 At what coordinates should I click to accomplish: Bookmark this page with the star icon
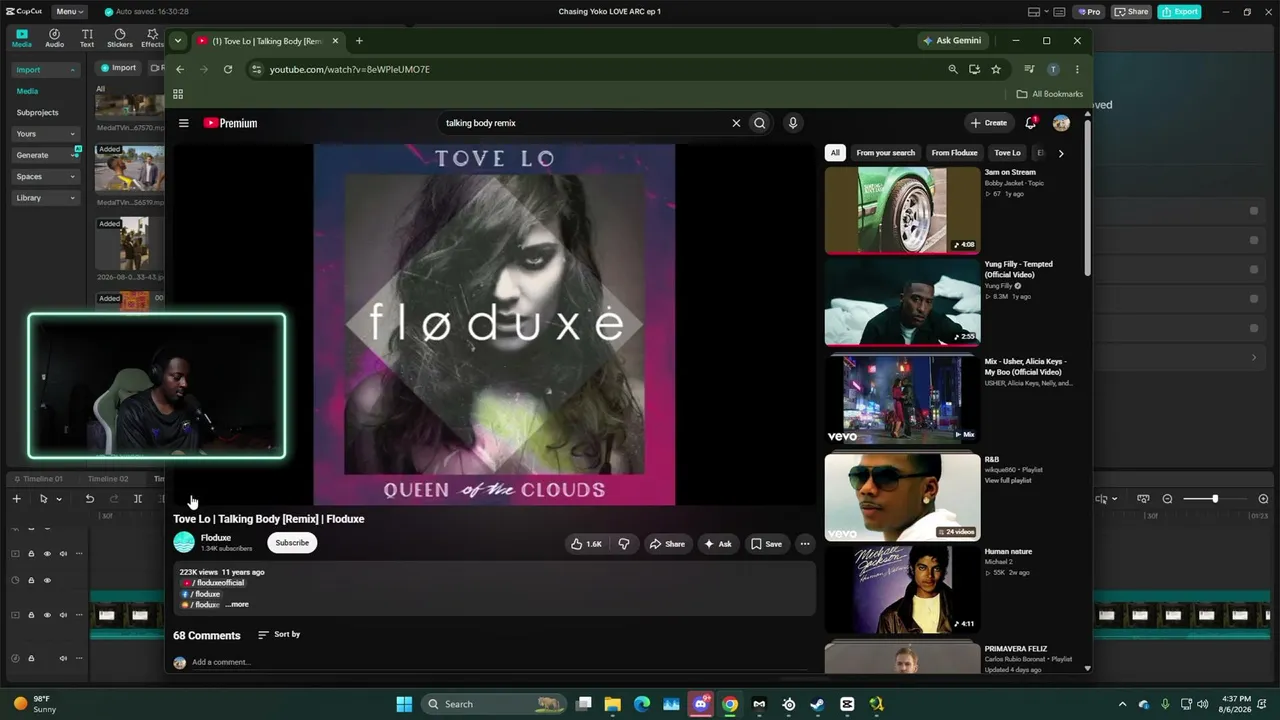point(996,69)
